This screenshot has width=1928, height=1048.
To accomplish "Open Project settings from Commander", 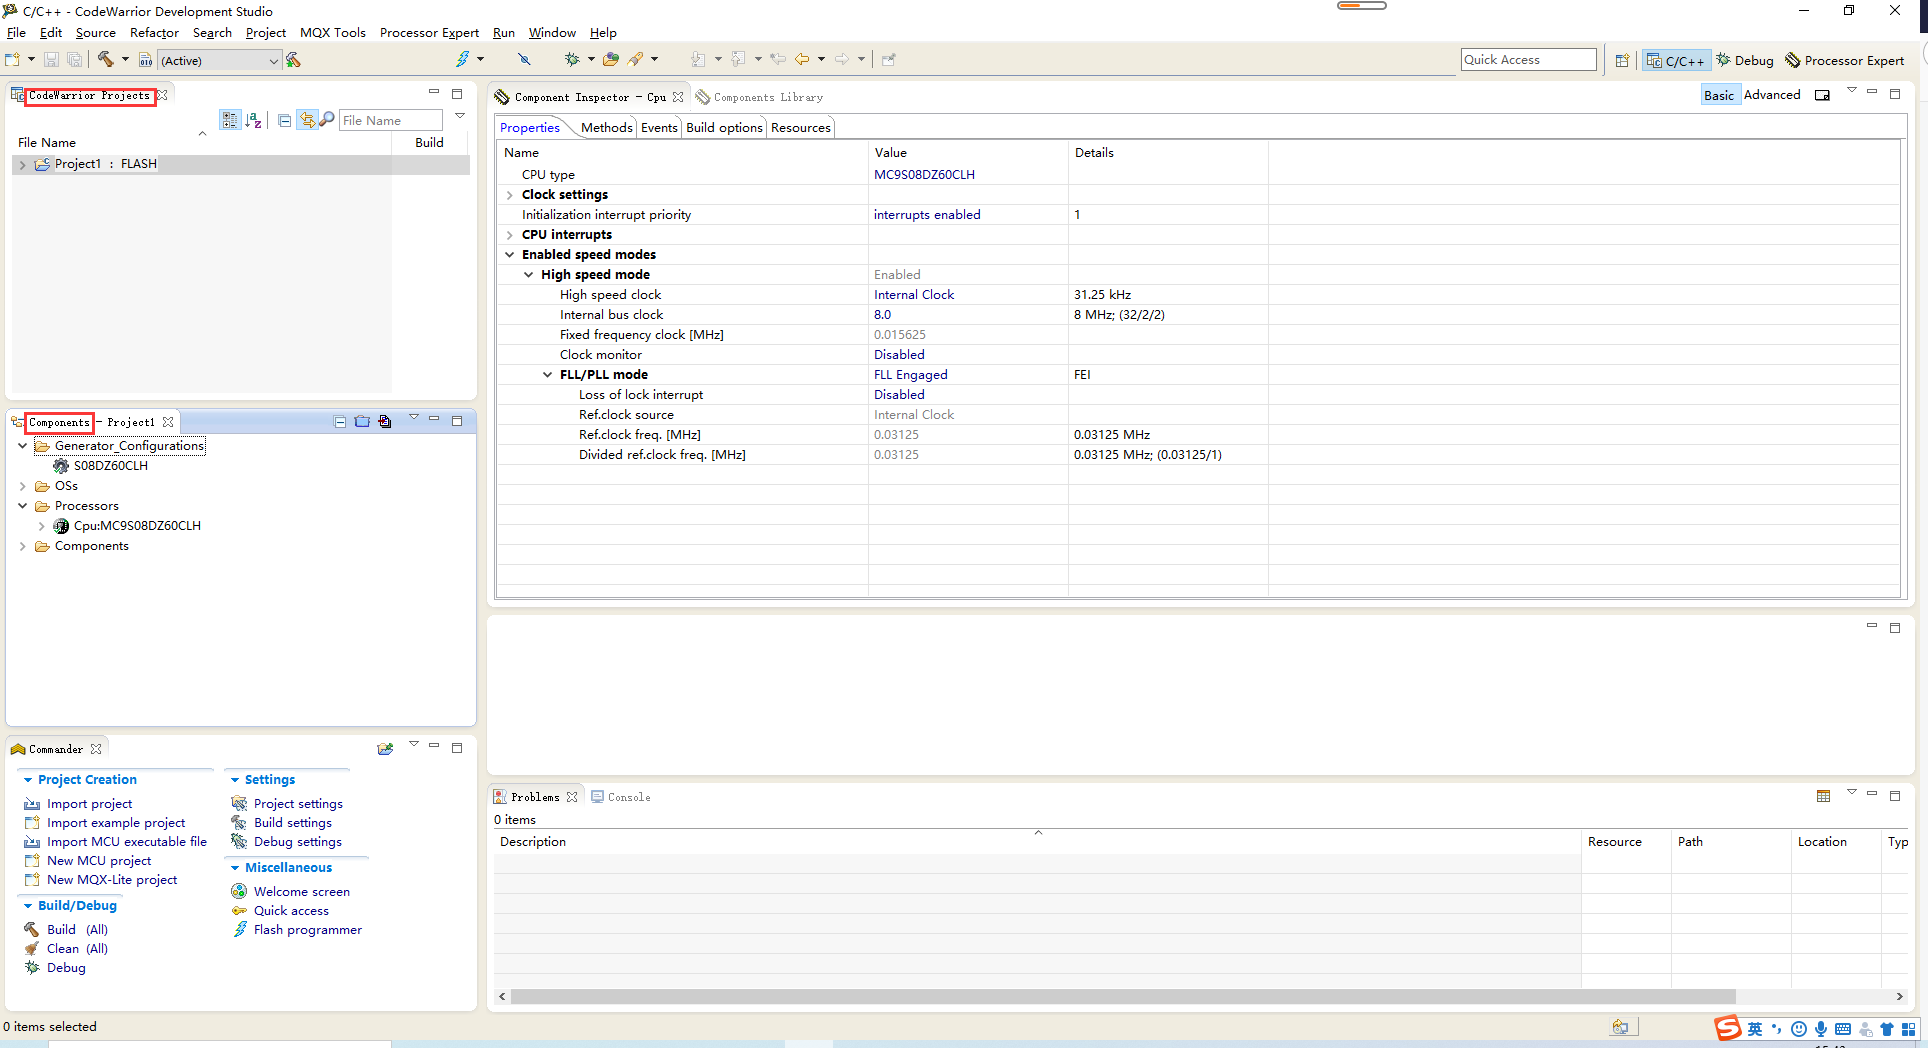I will point(298,804).
